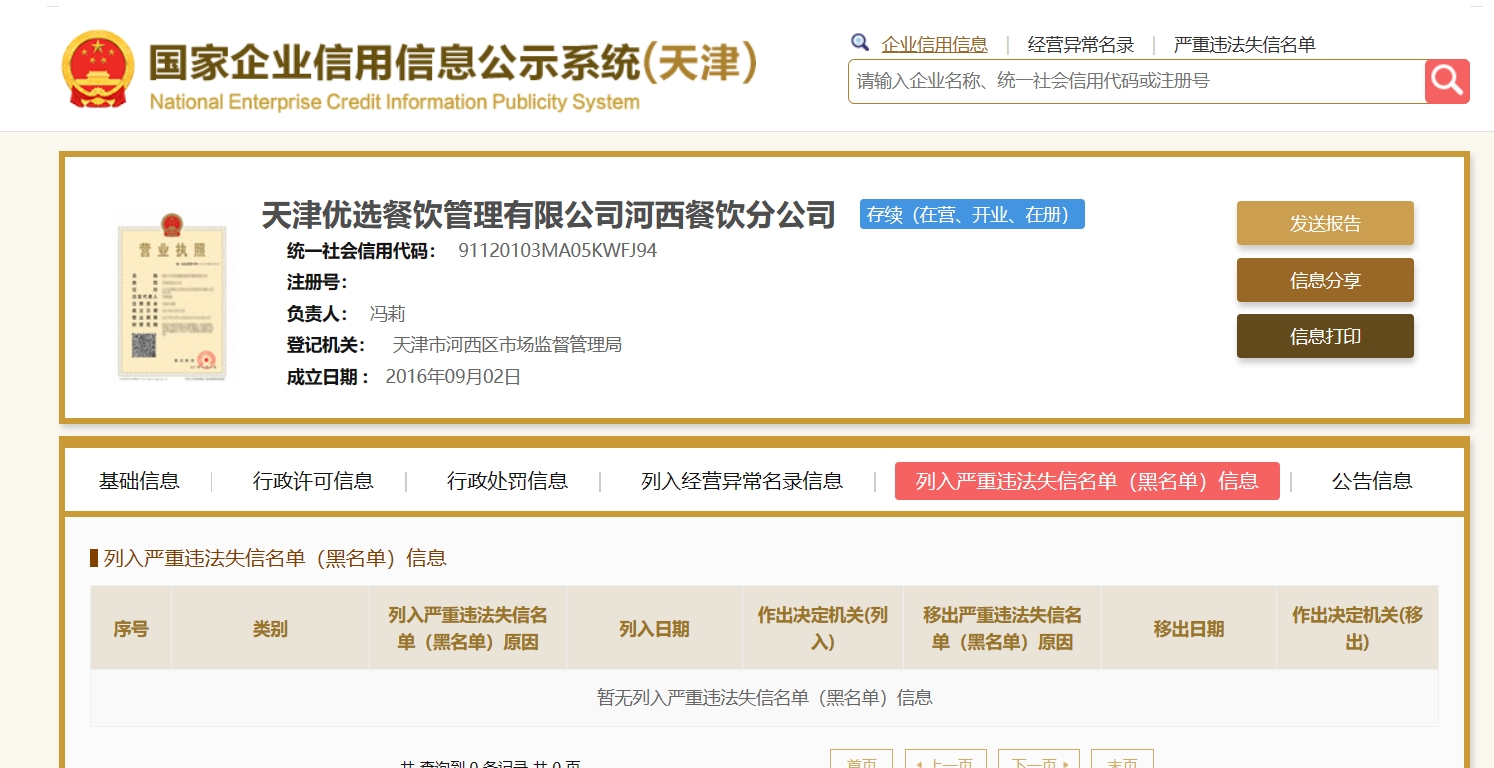Open the 行政处罚信息 tab
The width and height of the screenshot is (1494, 768).
(507, 481)
